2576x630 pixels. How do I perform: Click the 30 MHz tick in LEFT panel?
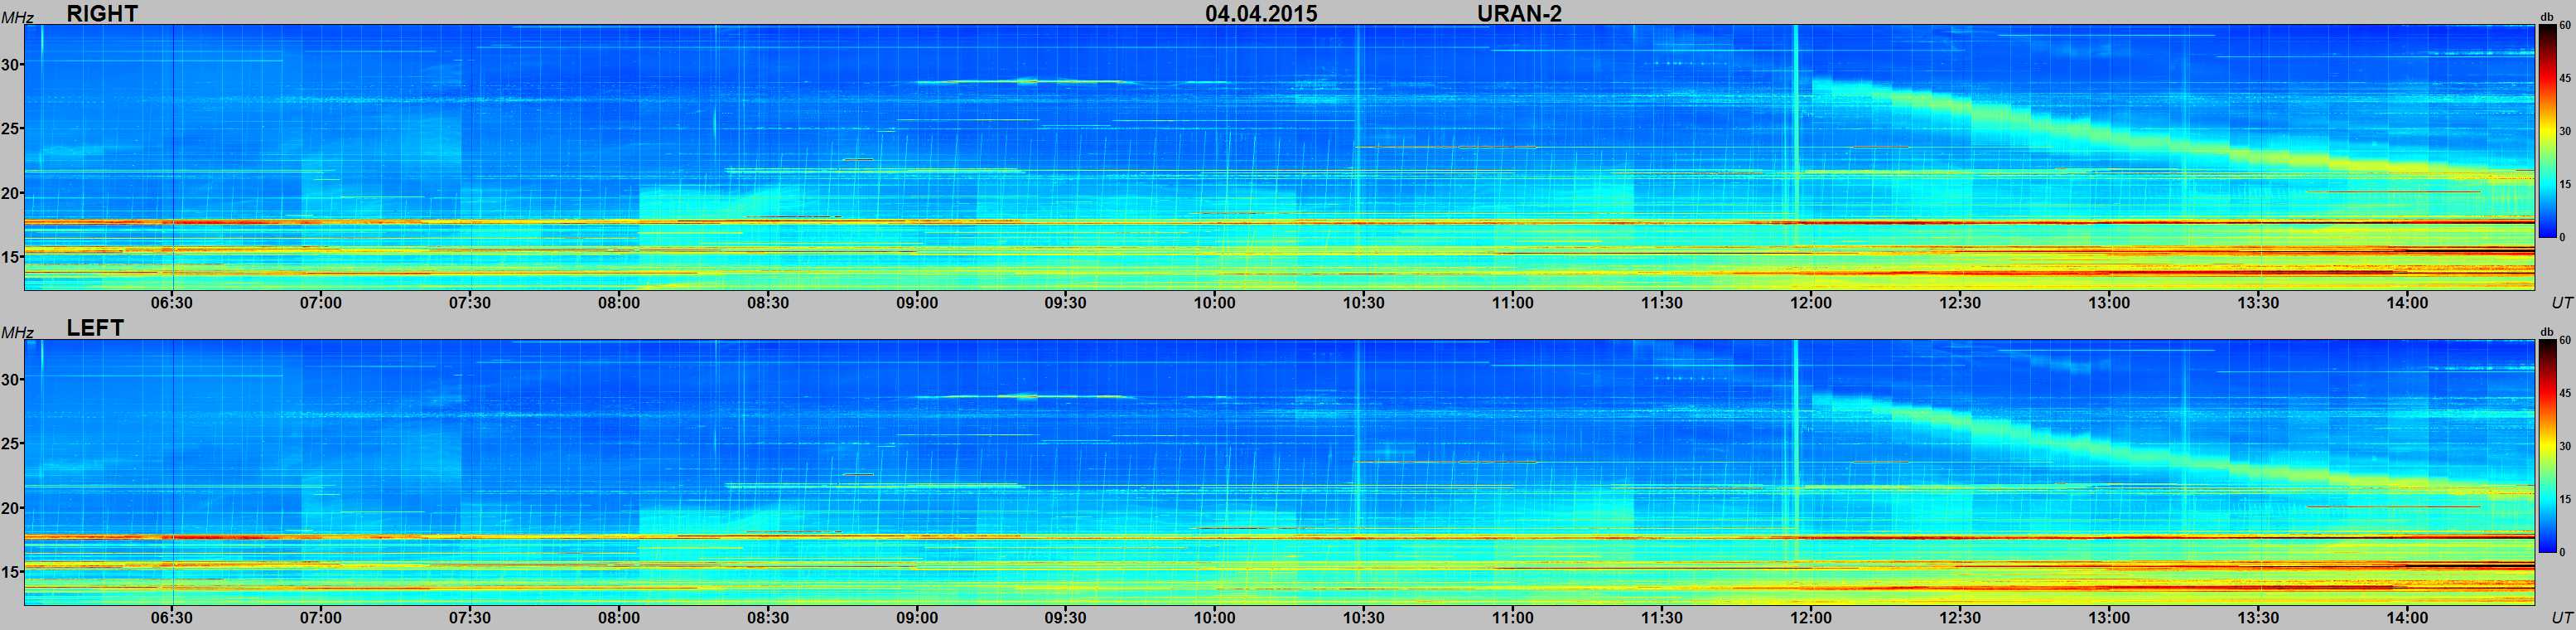[x=11, y=380]
